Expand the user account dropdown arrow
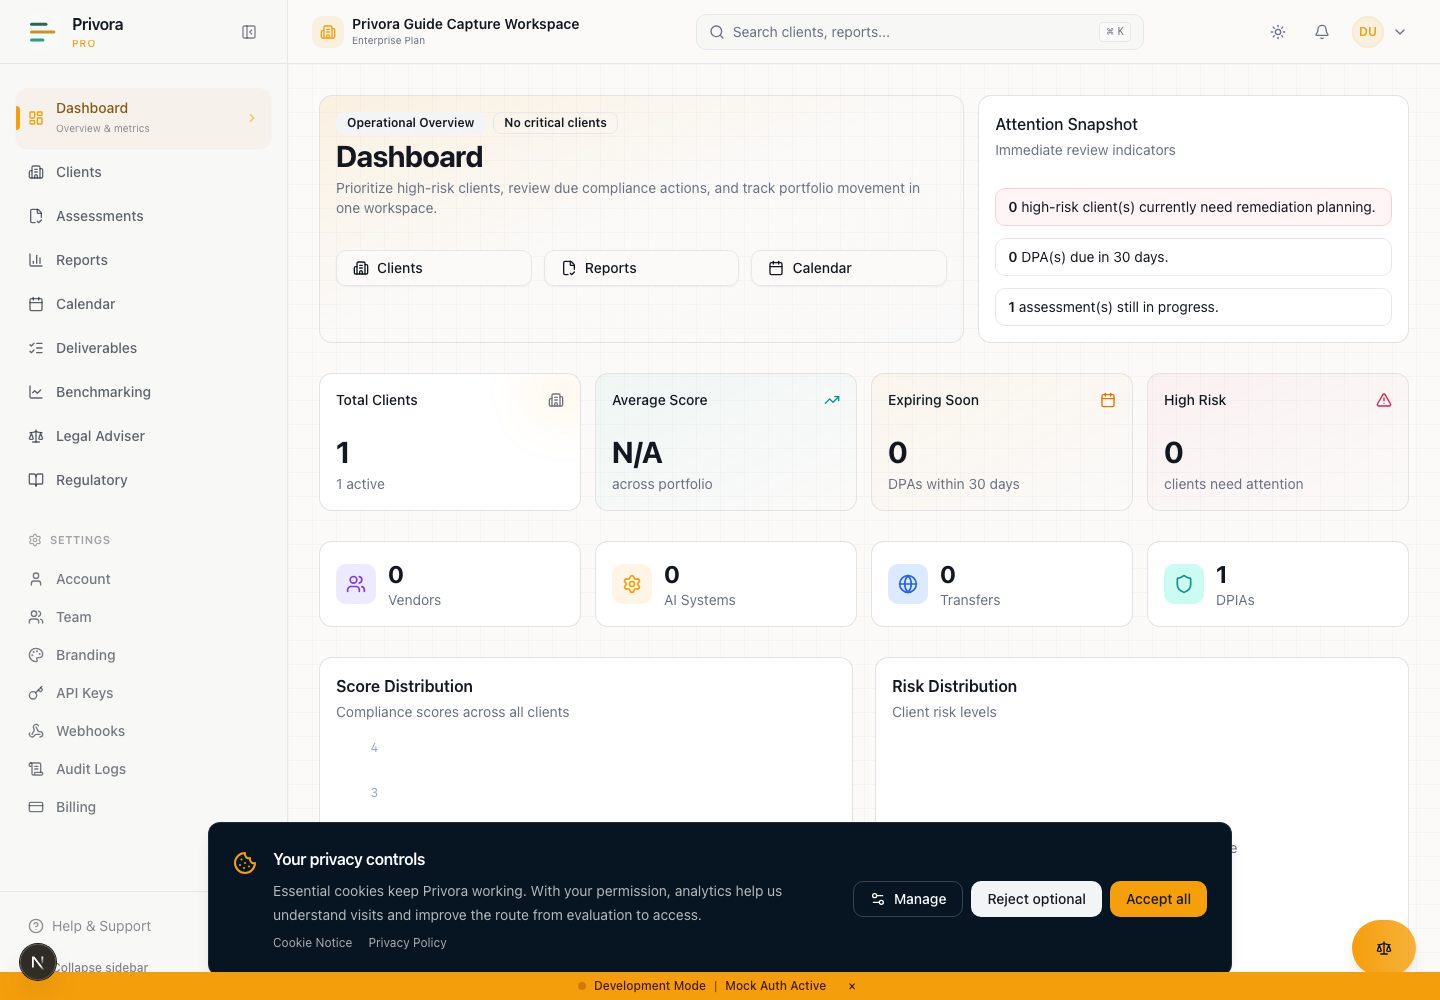 click(1400, 32)
